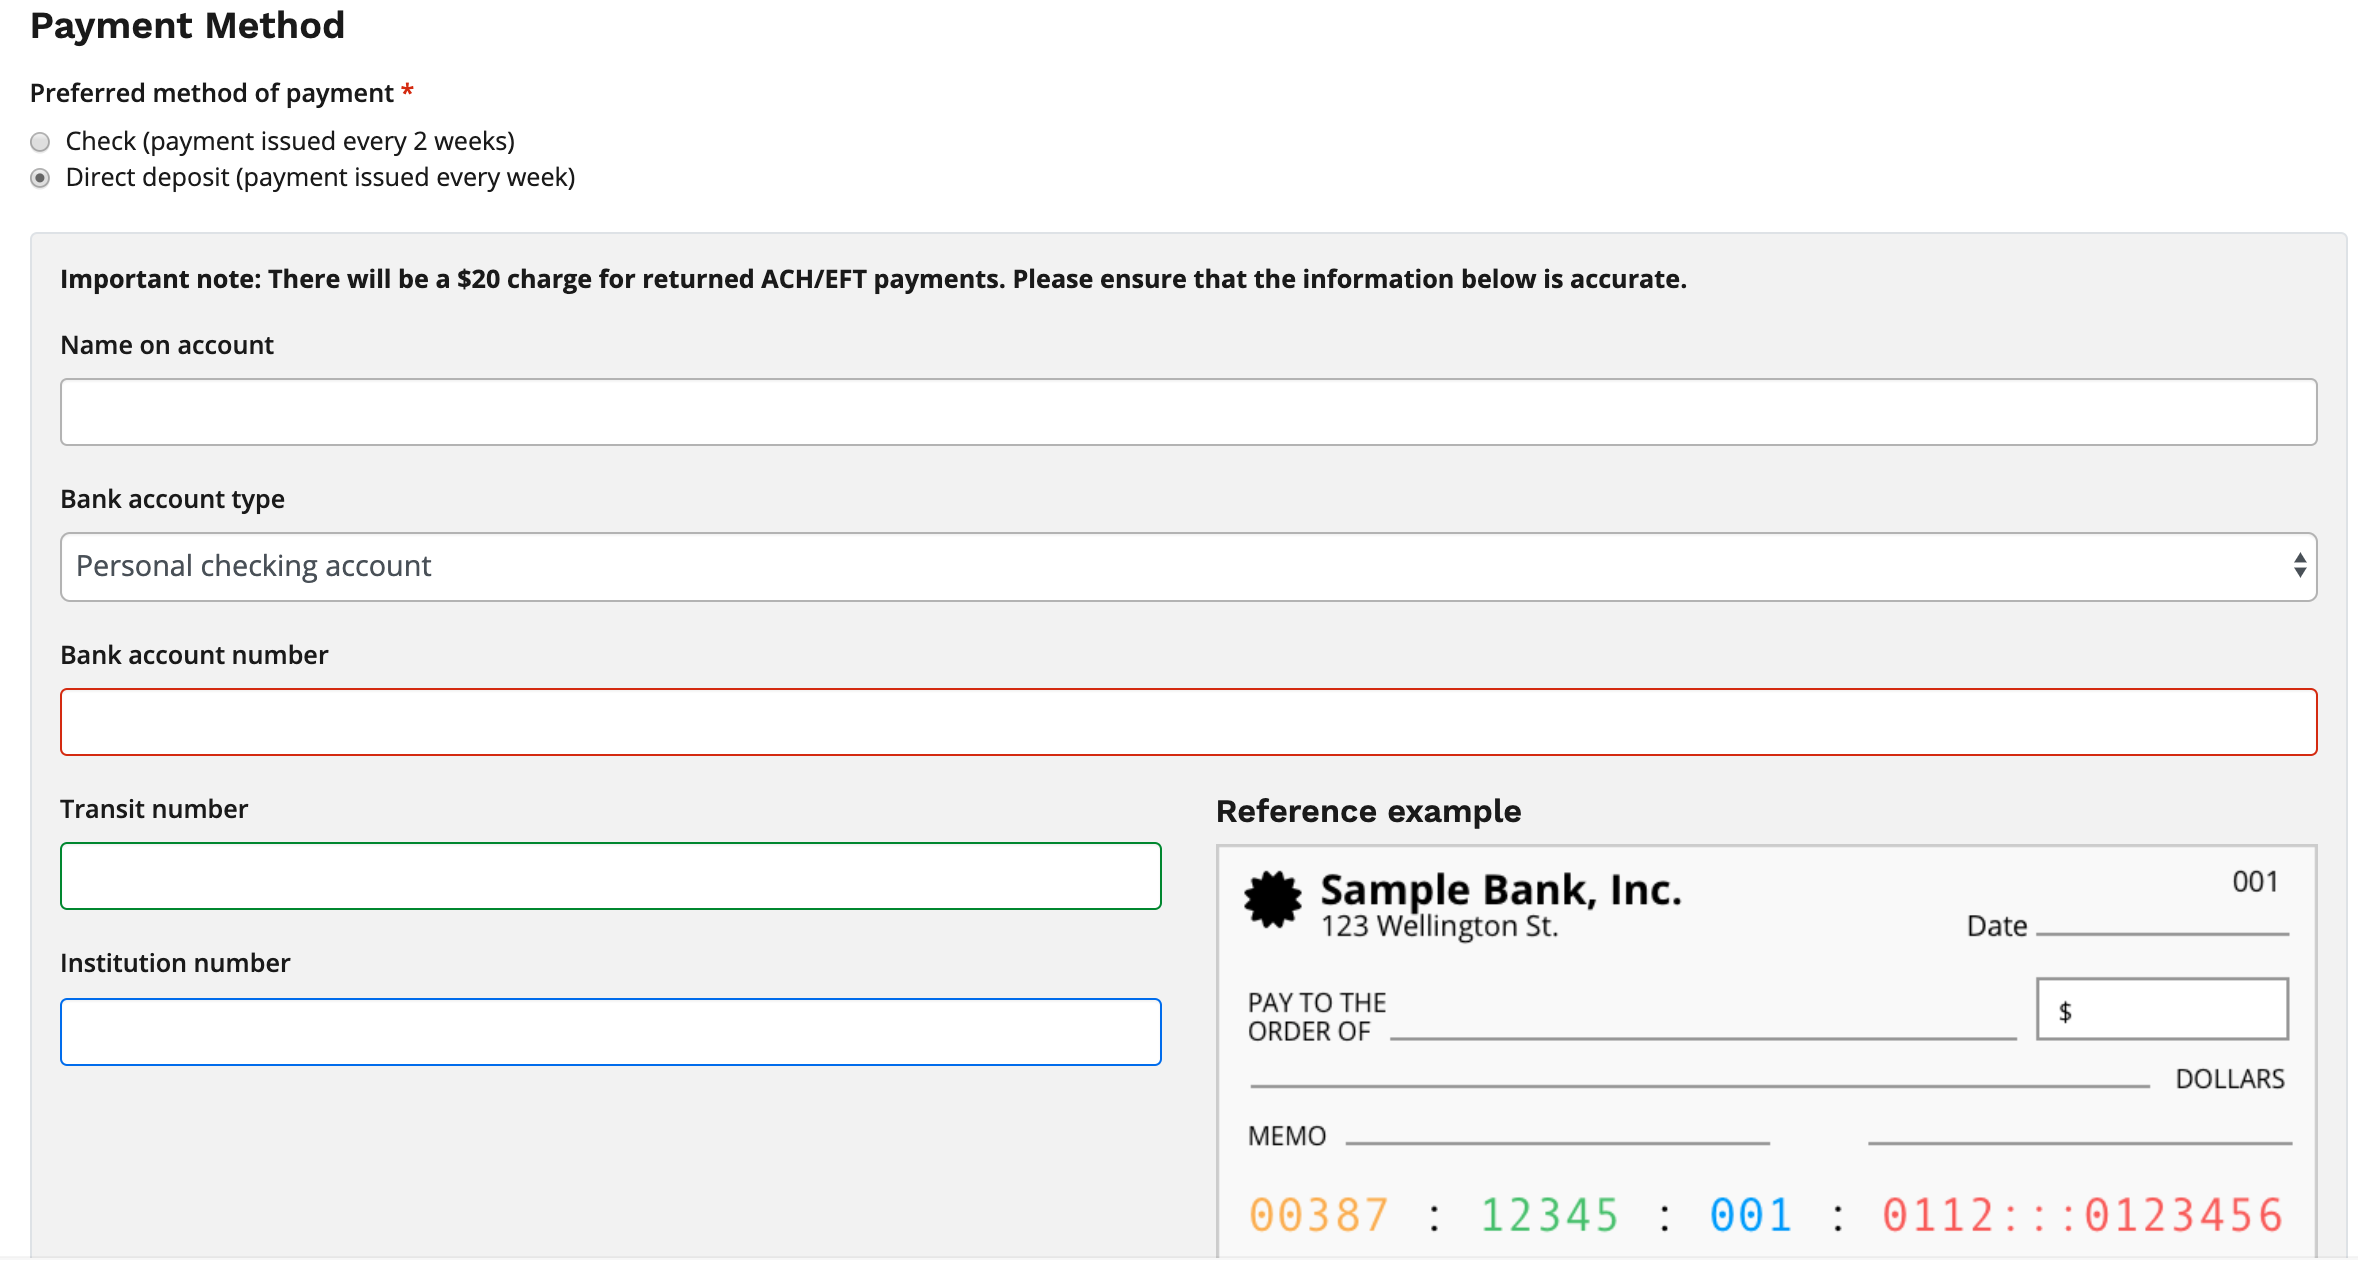Click the dollar amount box on check

[2162, 1009]
